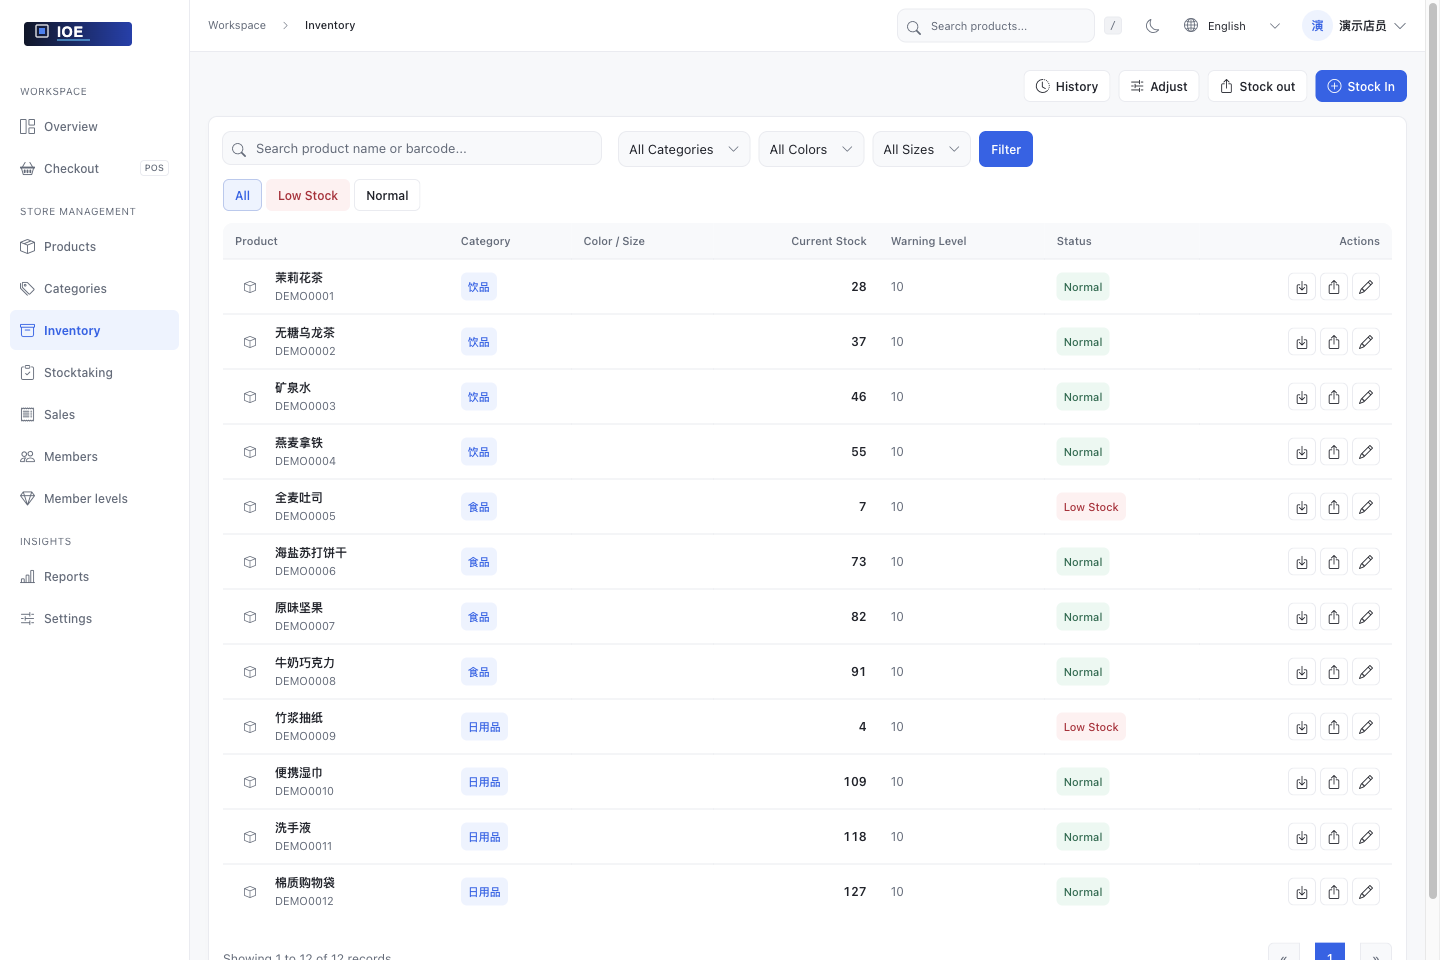Click Workspace breadcrumb link

coord(237,25)
